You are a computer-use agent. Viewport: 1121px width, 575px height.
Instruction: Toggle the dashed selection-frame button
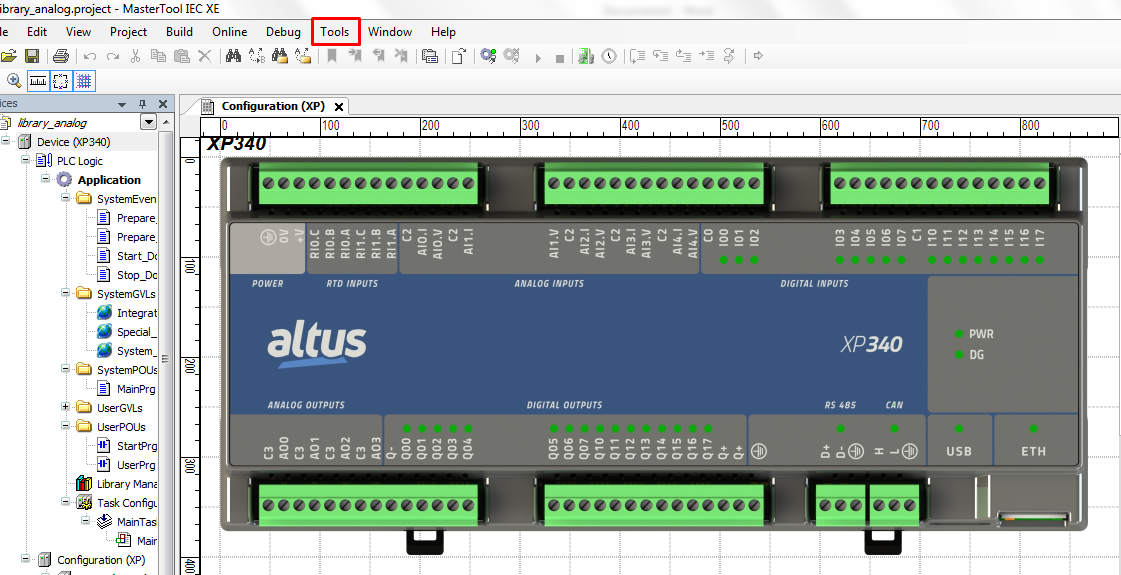point(61,81)
